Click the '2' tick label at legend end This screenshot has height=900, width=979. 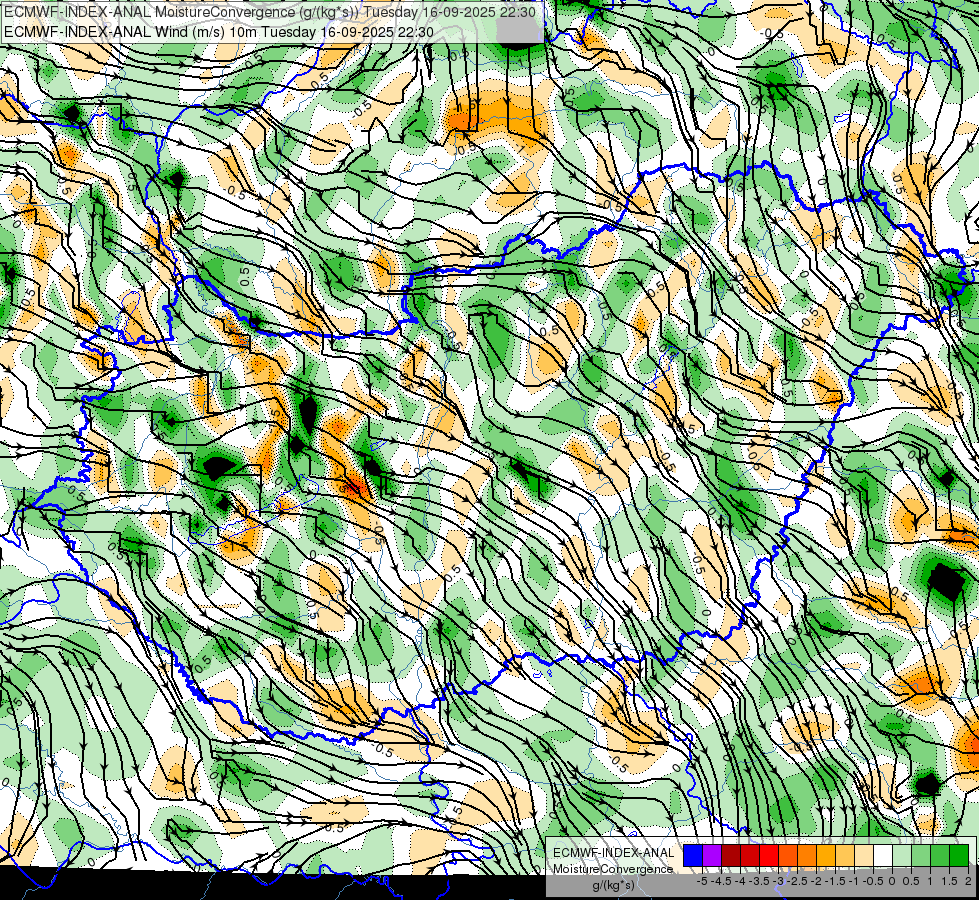968,881
